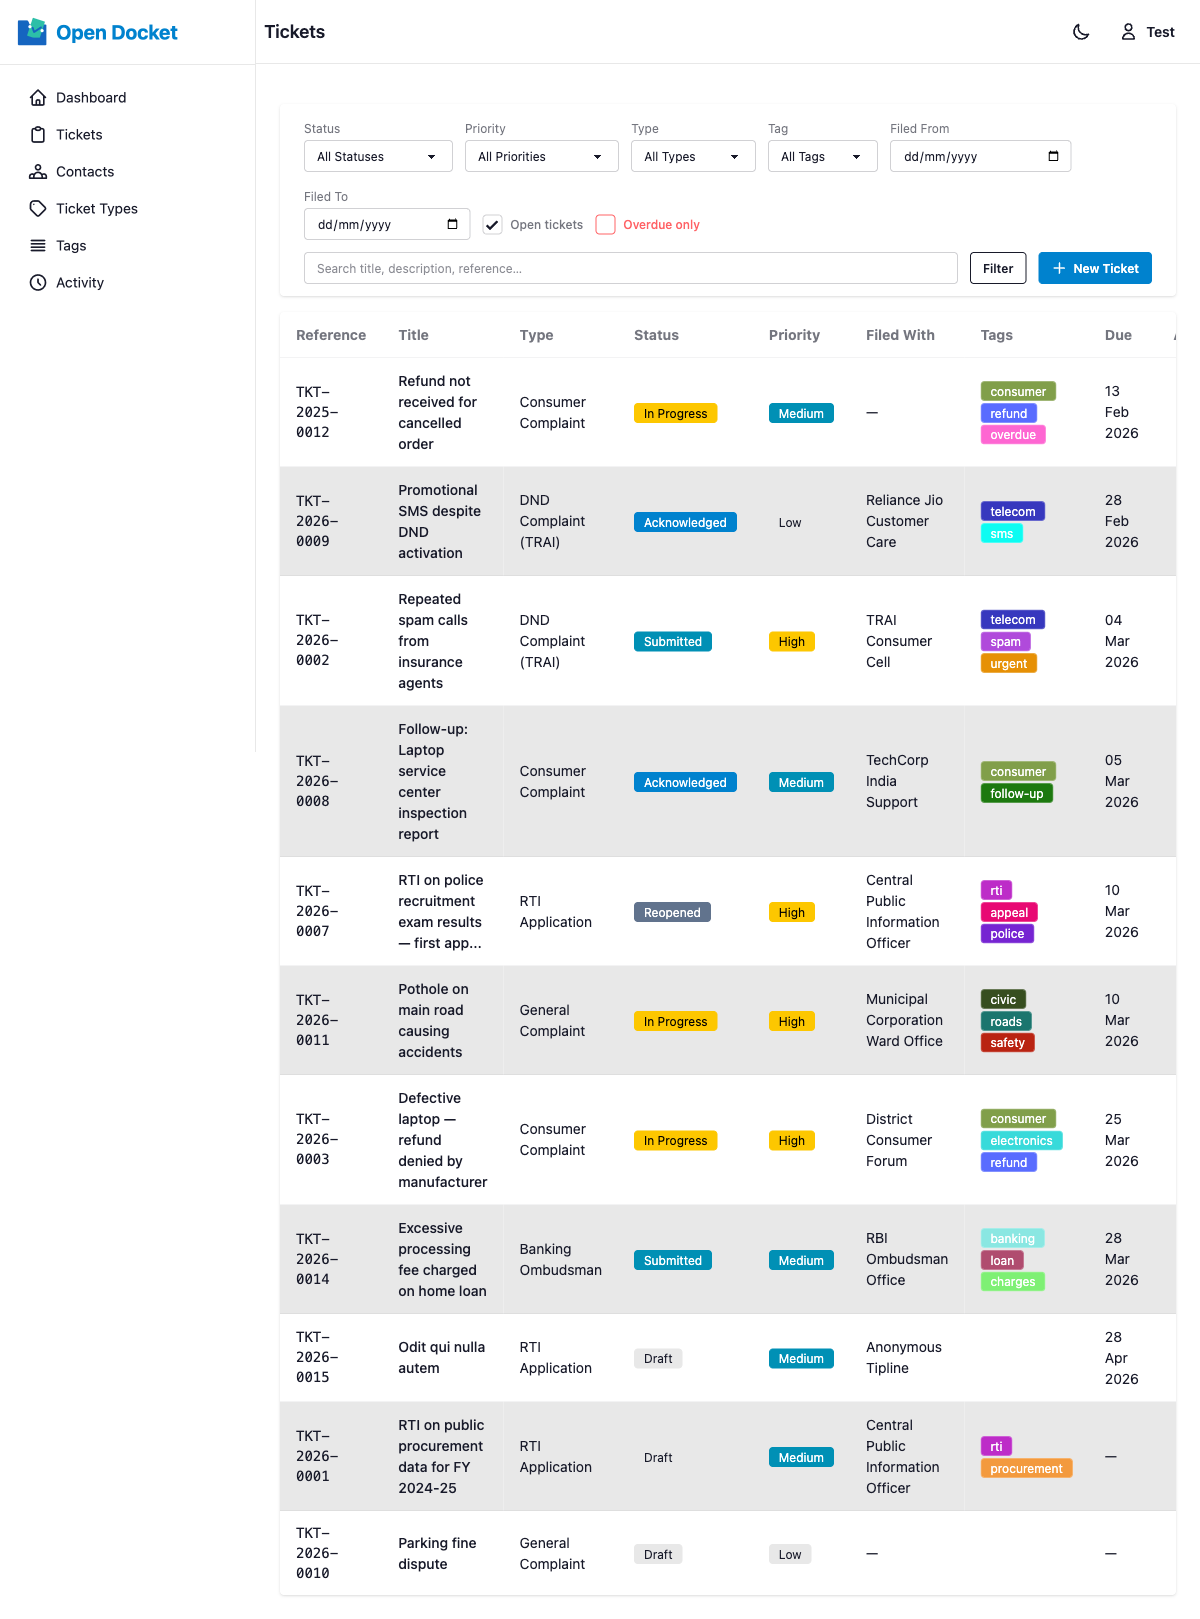Focus the search title, description field
The width and height of the screenshot is (1200, 1619).
pos(630,268)
